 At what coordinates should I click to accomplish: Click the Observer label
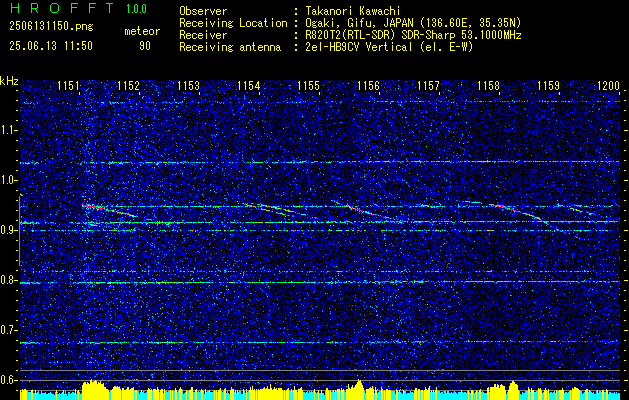pyautogui.click(x=203, y=11)
